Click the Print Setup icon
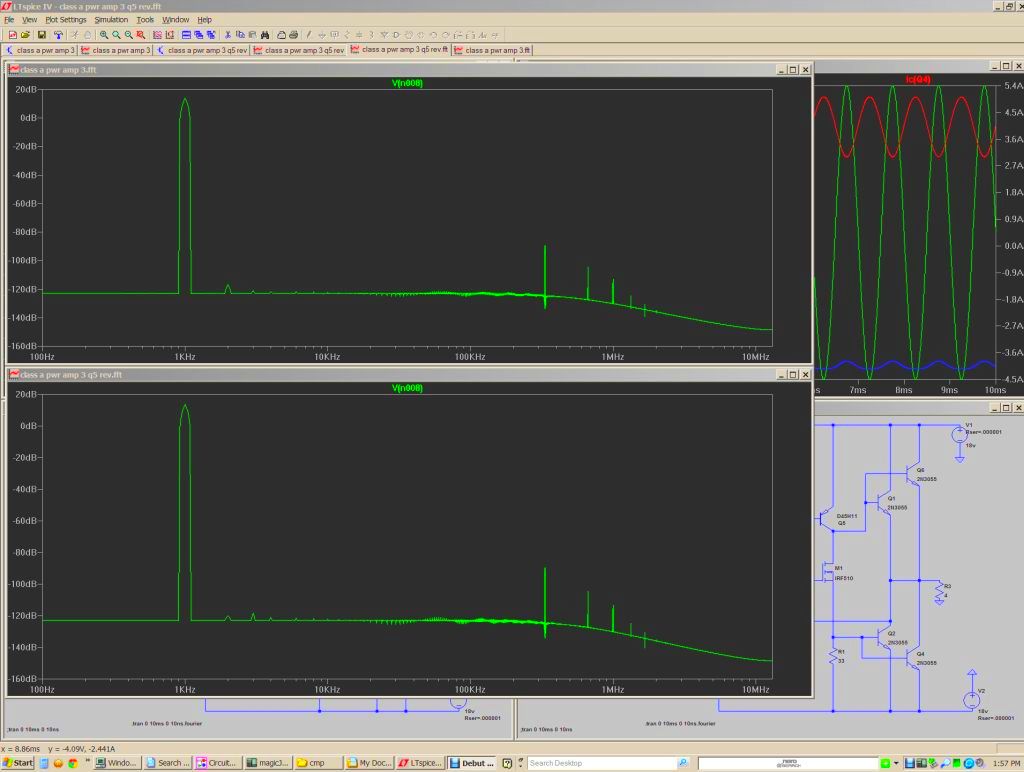The image size is (1024, 772). coord(281,35)
